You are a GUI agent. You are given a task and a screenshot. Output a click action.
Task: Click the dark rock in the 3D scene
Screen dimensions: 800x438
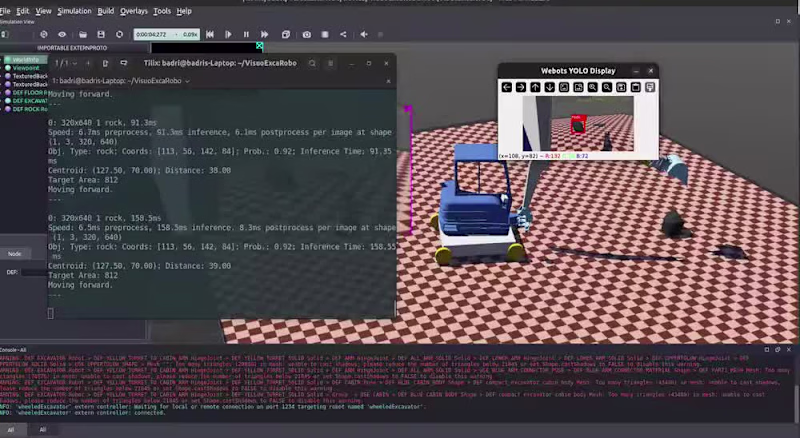click(676, 225)
